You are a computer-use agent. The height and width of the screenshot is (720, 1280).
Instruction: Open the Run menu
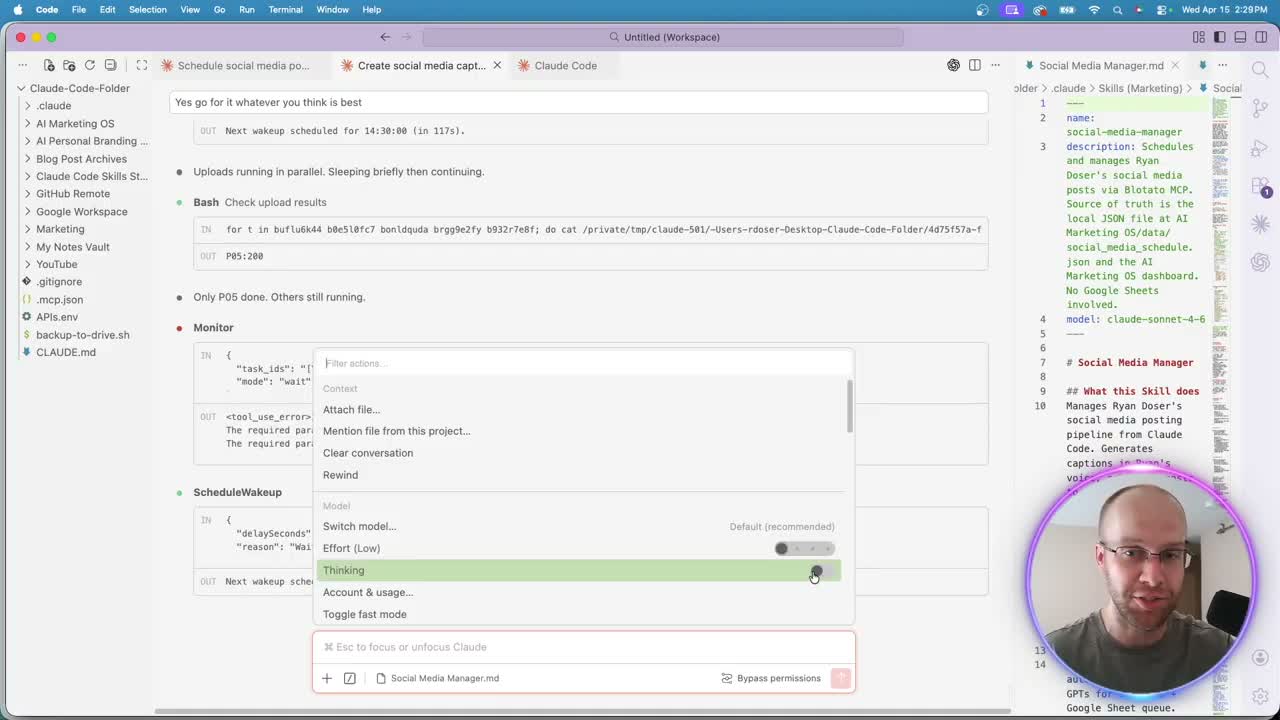(246, 9)
